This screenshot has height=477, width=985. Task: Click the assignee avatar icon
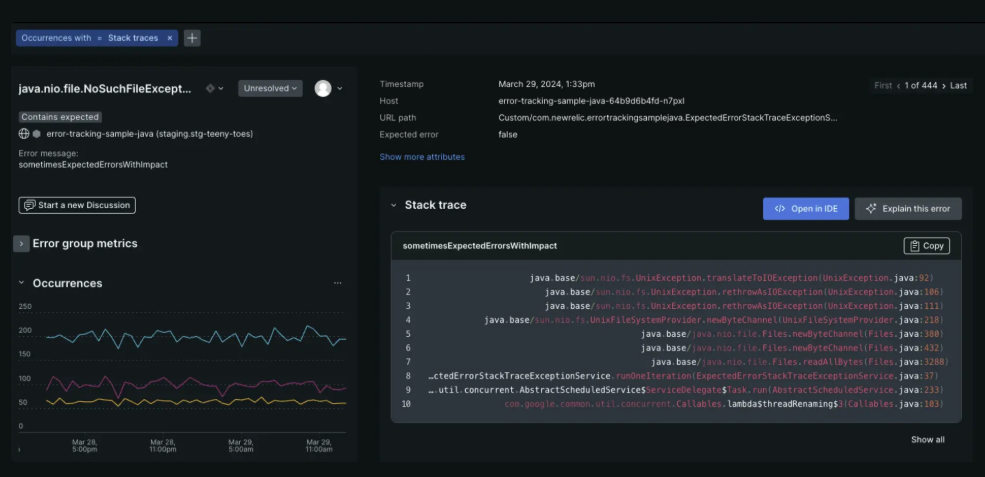click(323, 89)
